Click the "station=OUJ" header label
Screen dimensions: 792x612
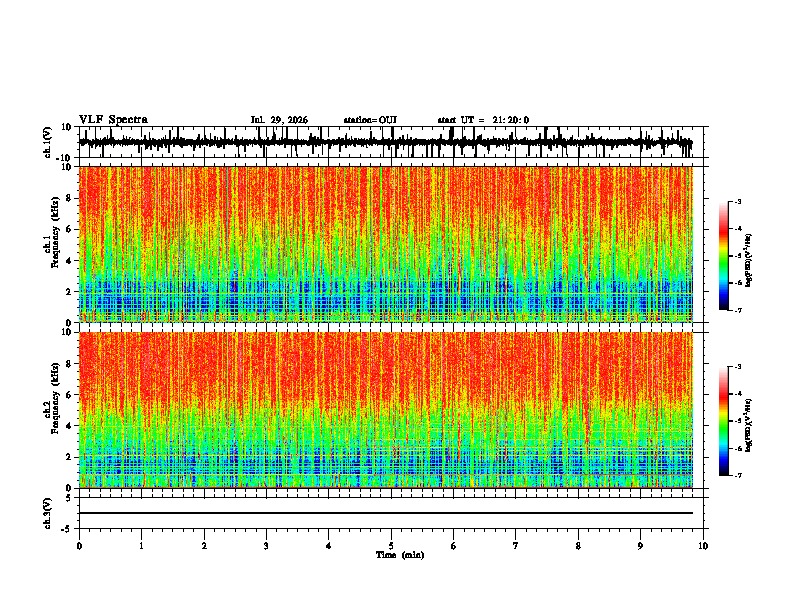[370, 120]
